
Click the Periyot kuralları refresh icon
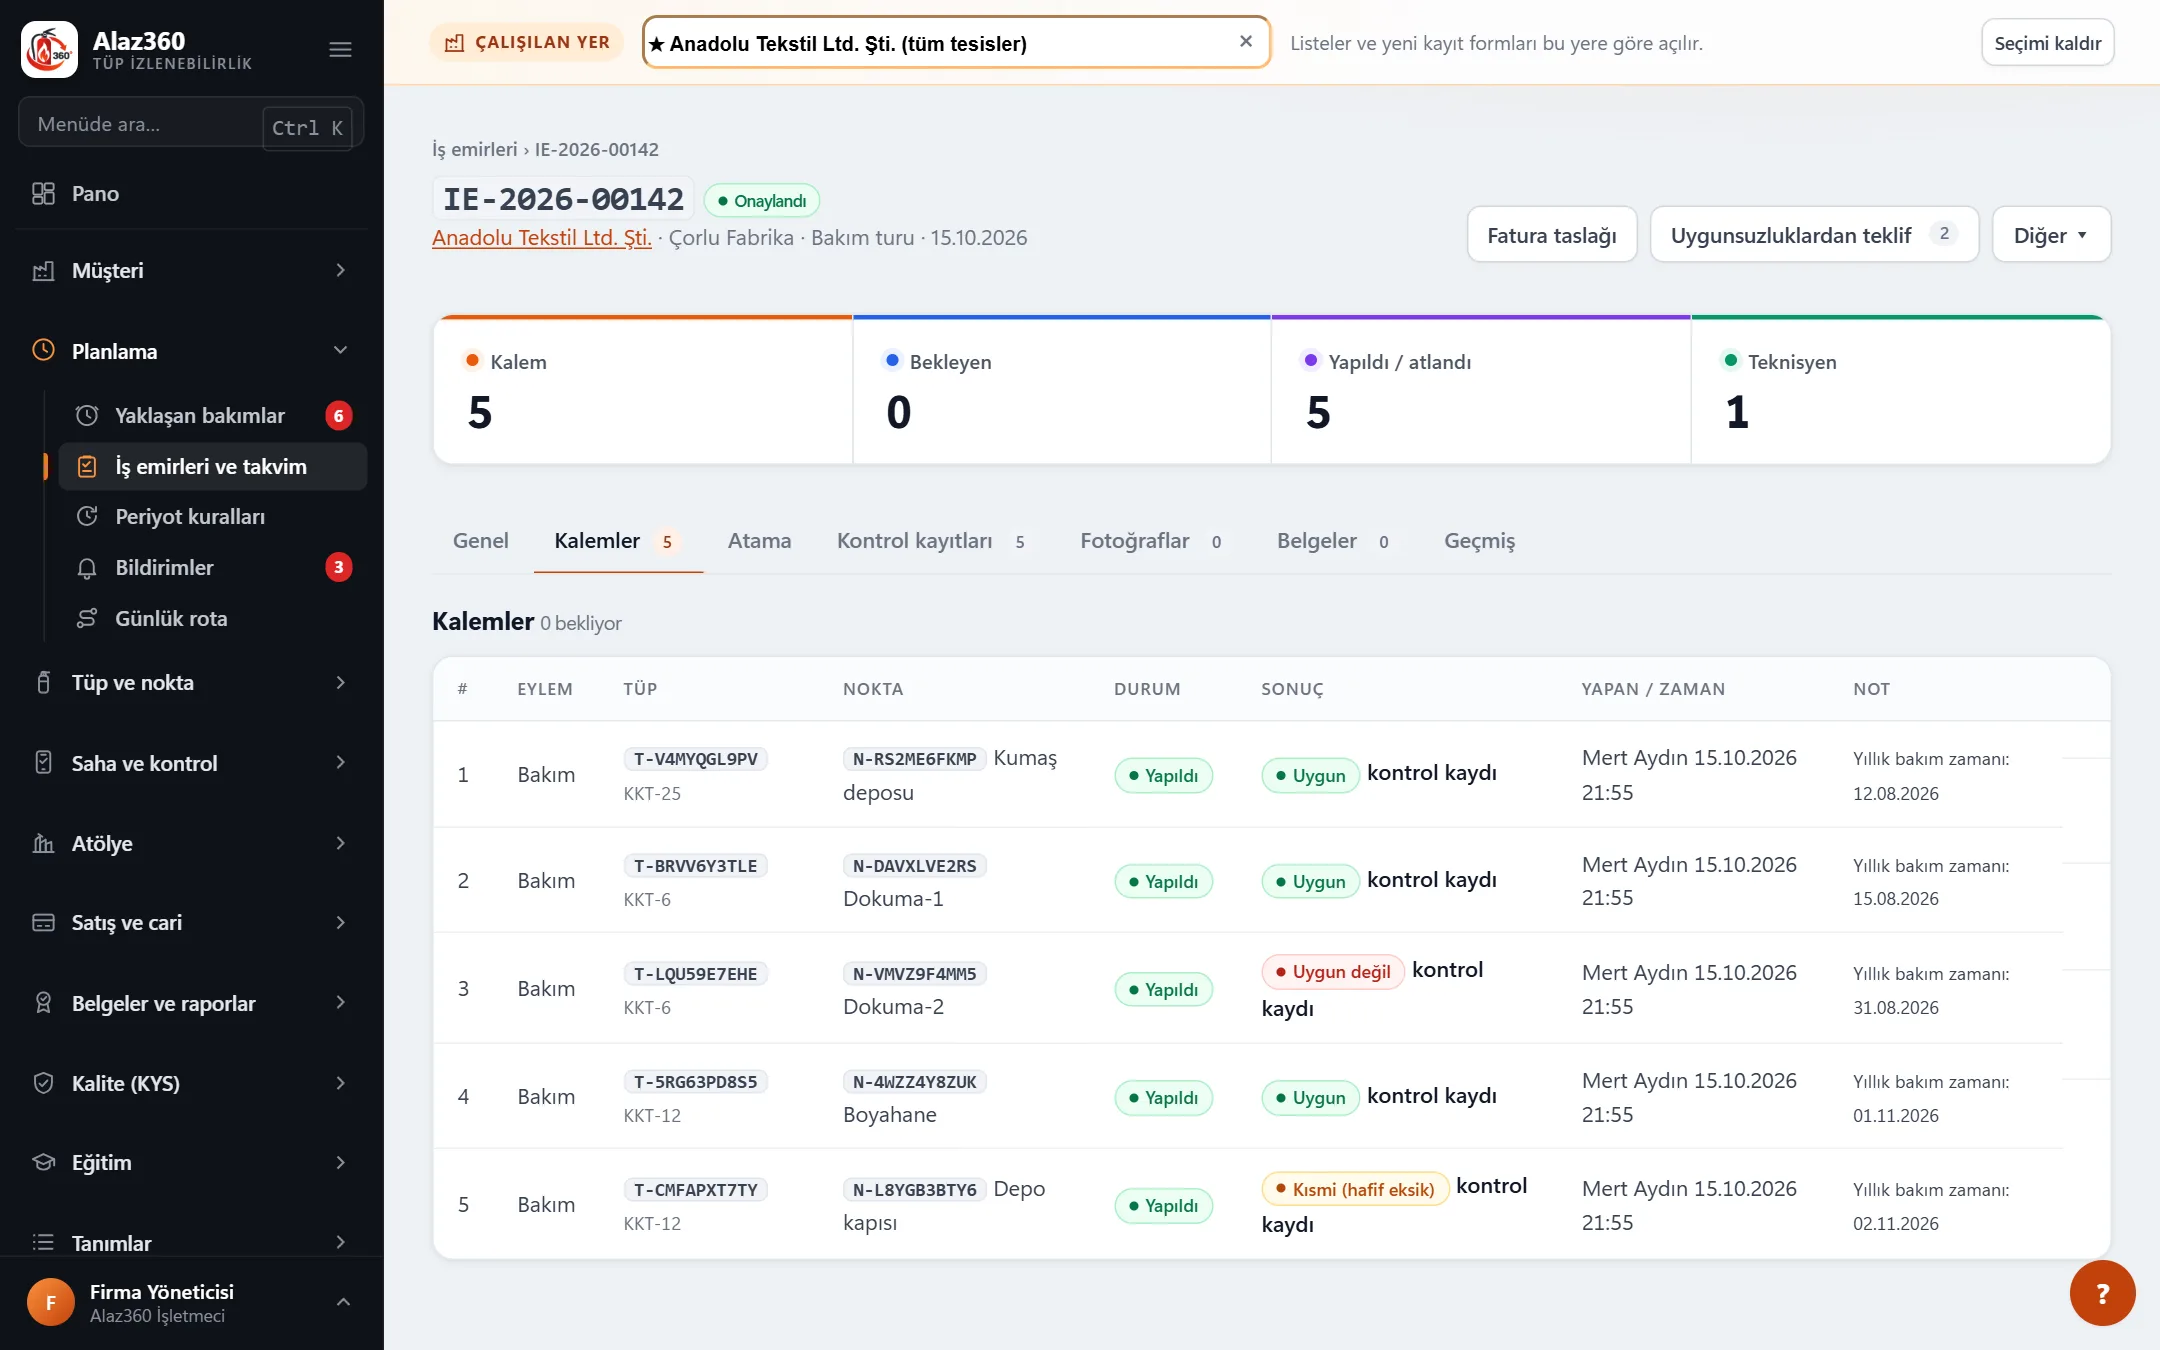click(x=87, y=517)
